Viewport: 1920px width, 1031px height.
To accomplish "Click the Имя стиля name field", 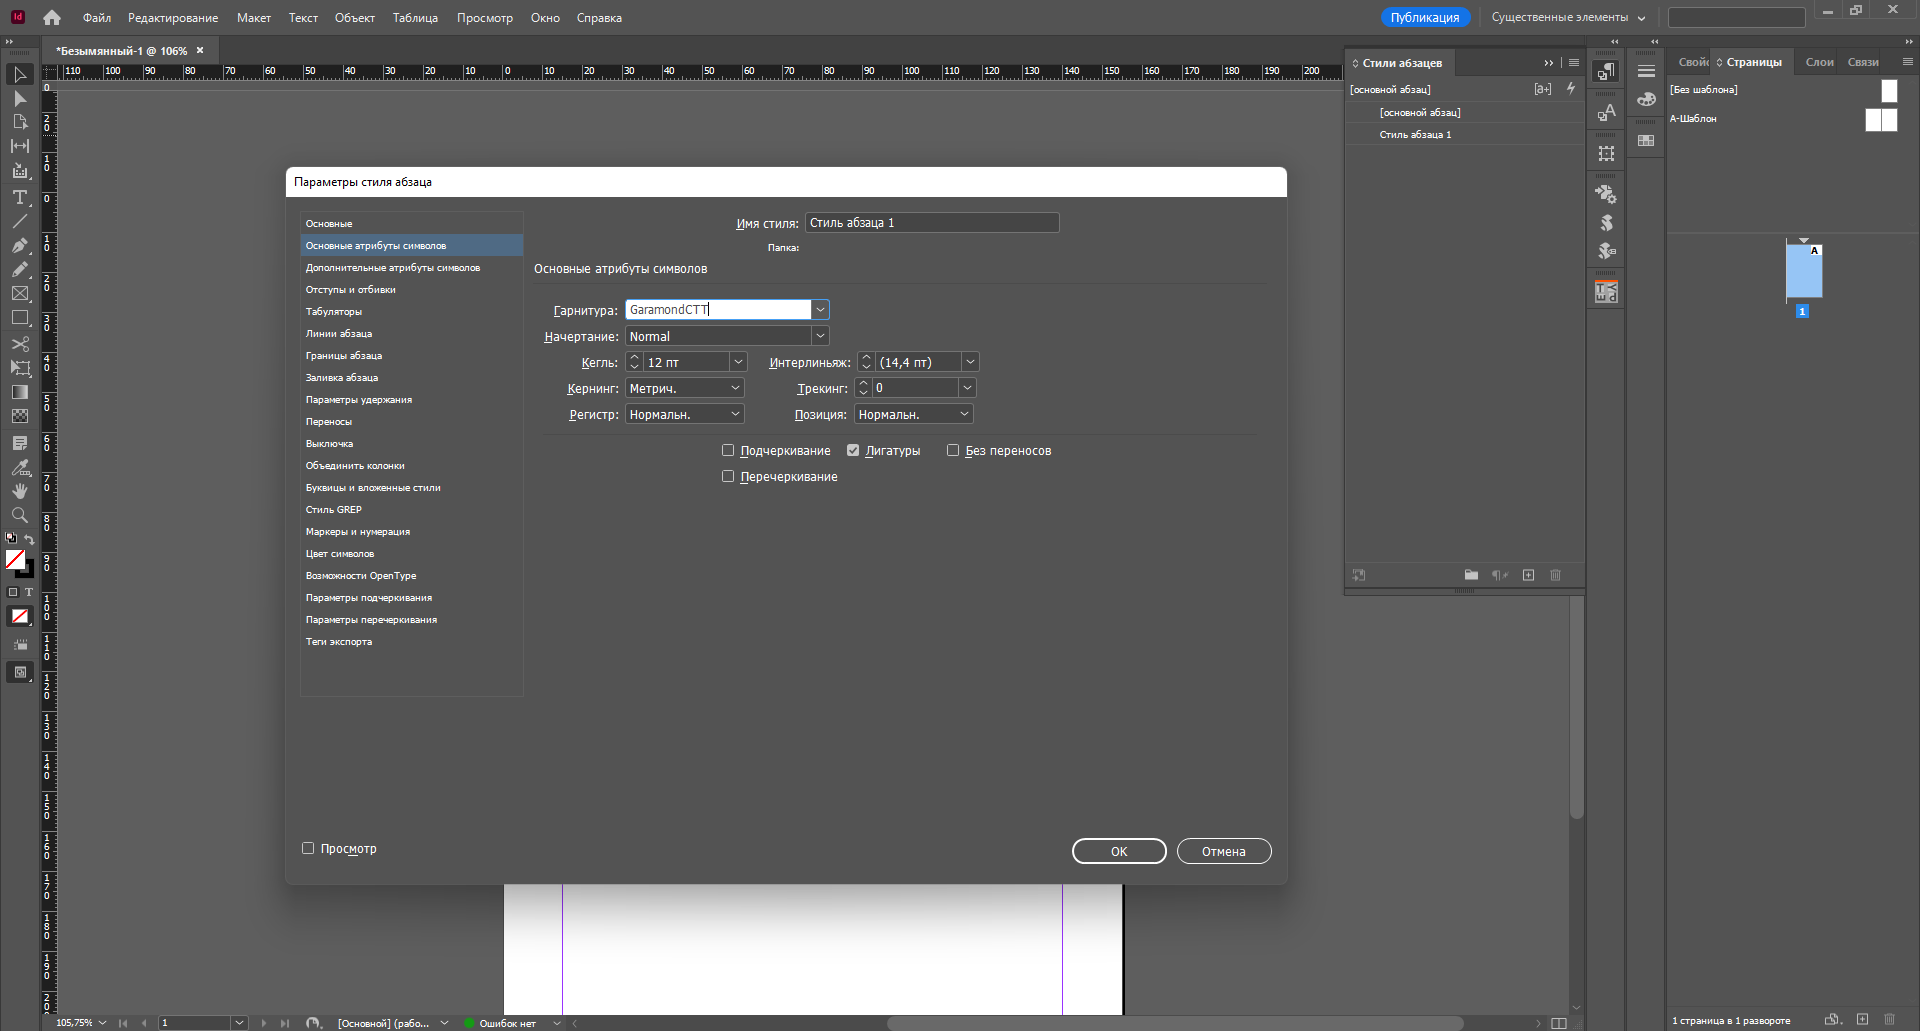I will pyautogui.click(x=931, y=223).
